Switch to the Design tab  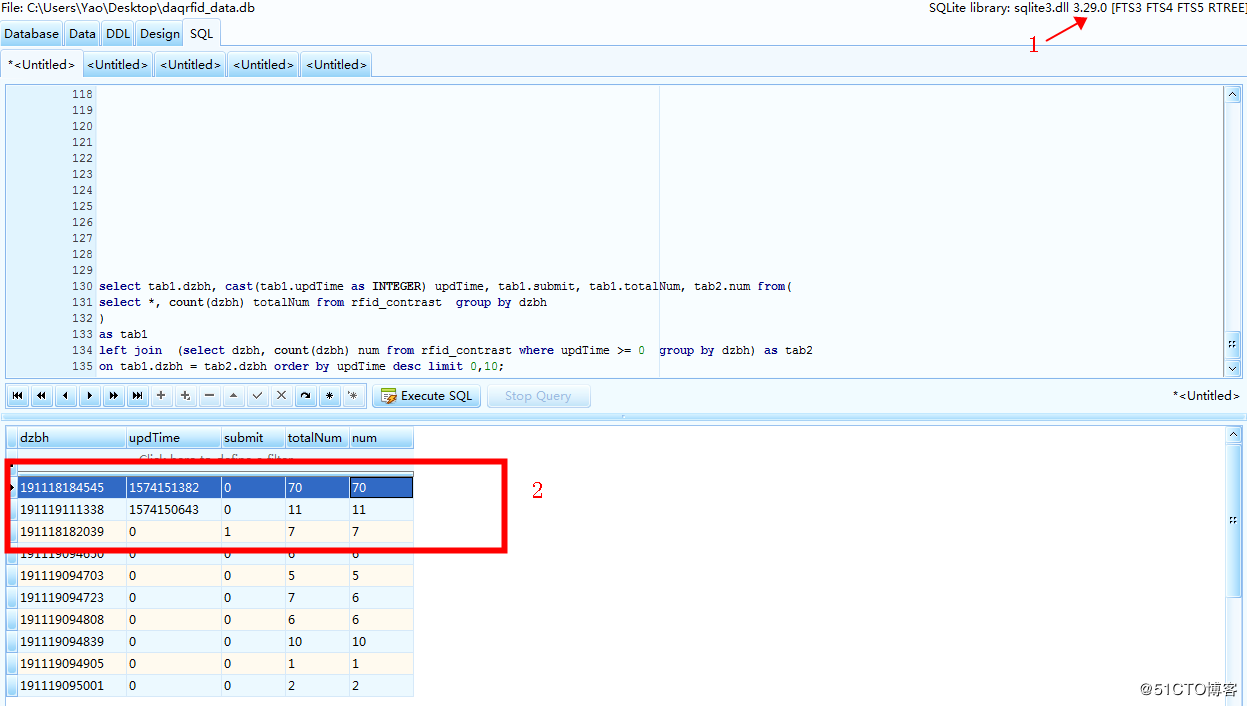click(160, 33)
